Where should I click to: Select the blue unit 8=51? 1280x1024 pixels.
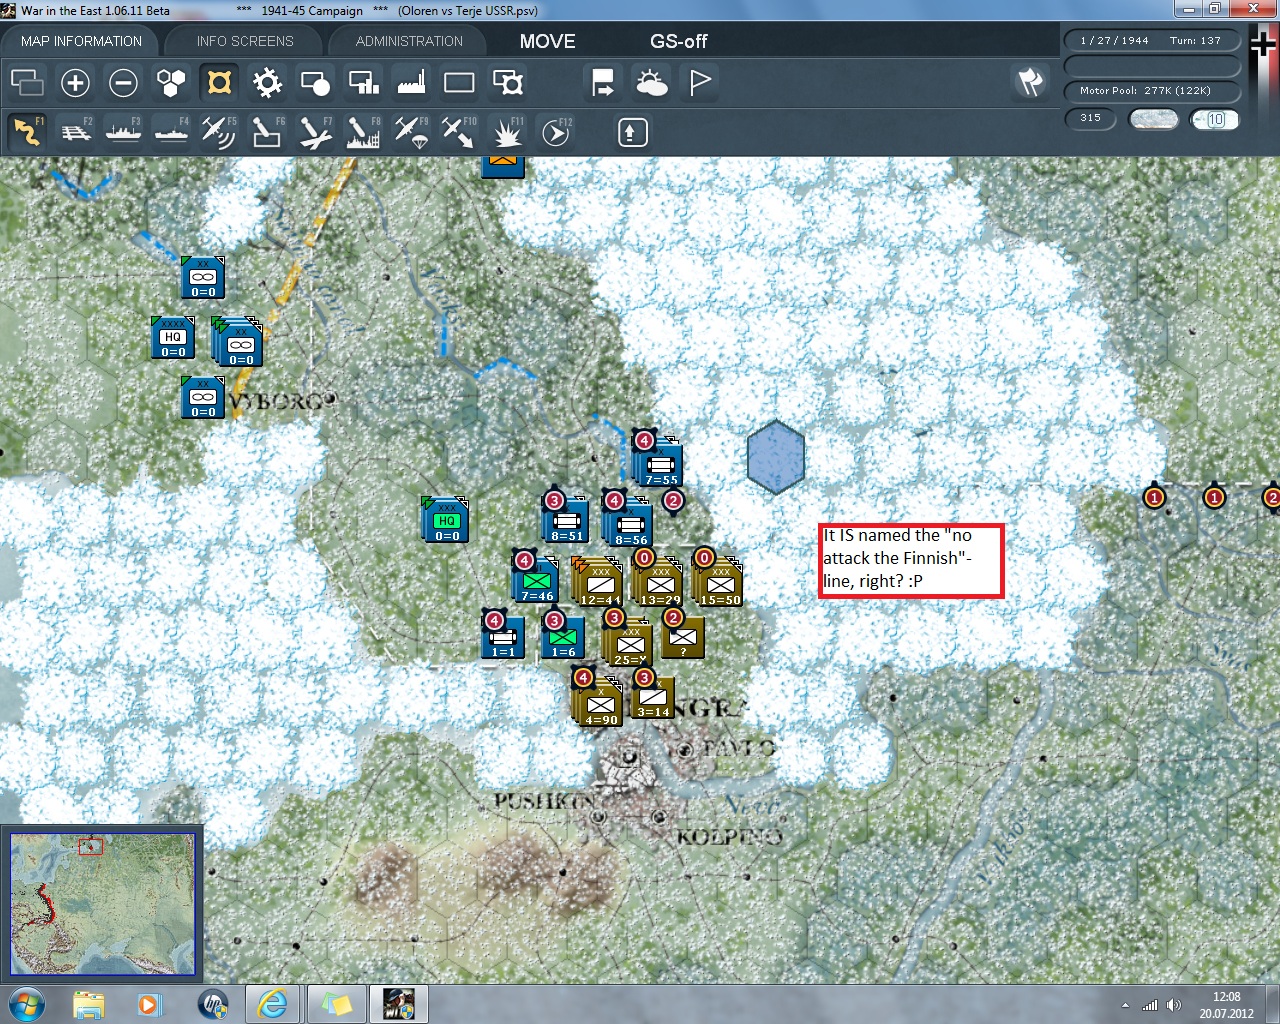(566, 521)
